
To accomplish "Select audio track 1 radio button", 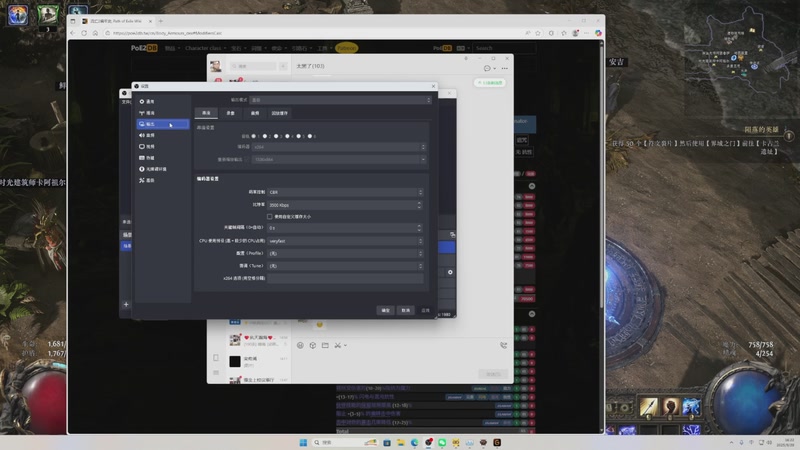I will 254,136.
